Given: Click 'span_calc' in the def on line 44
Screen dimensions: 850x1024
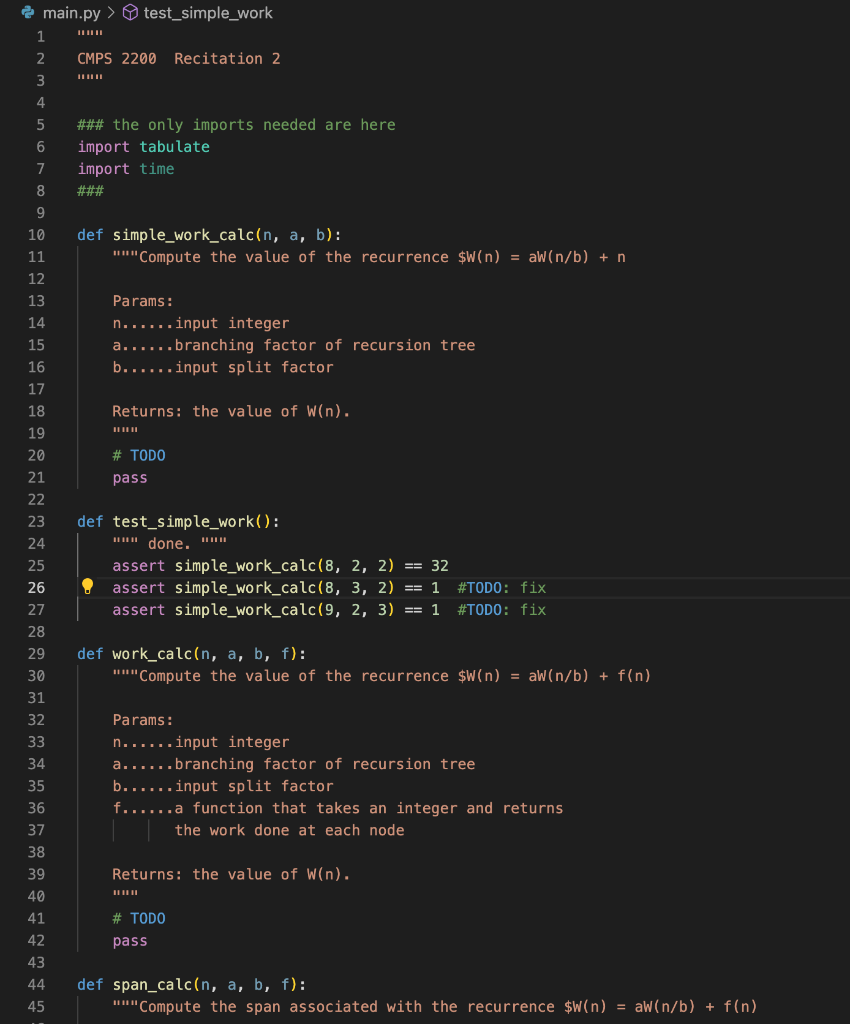Looking at the screenshot, I should pyautogui.click(x=152, y=985).
